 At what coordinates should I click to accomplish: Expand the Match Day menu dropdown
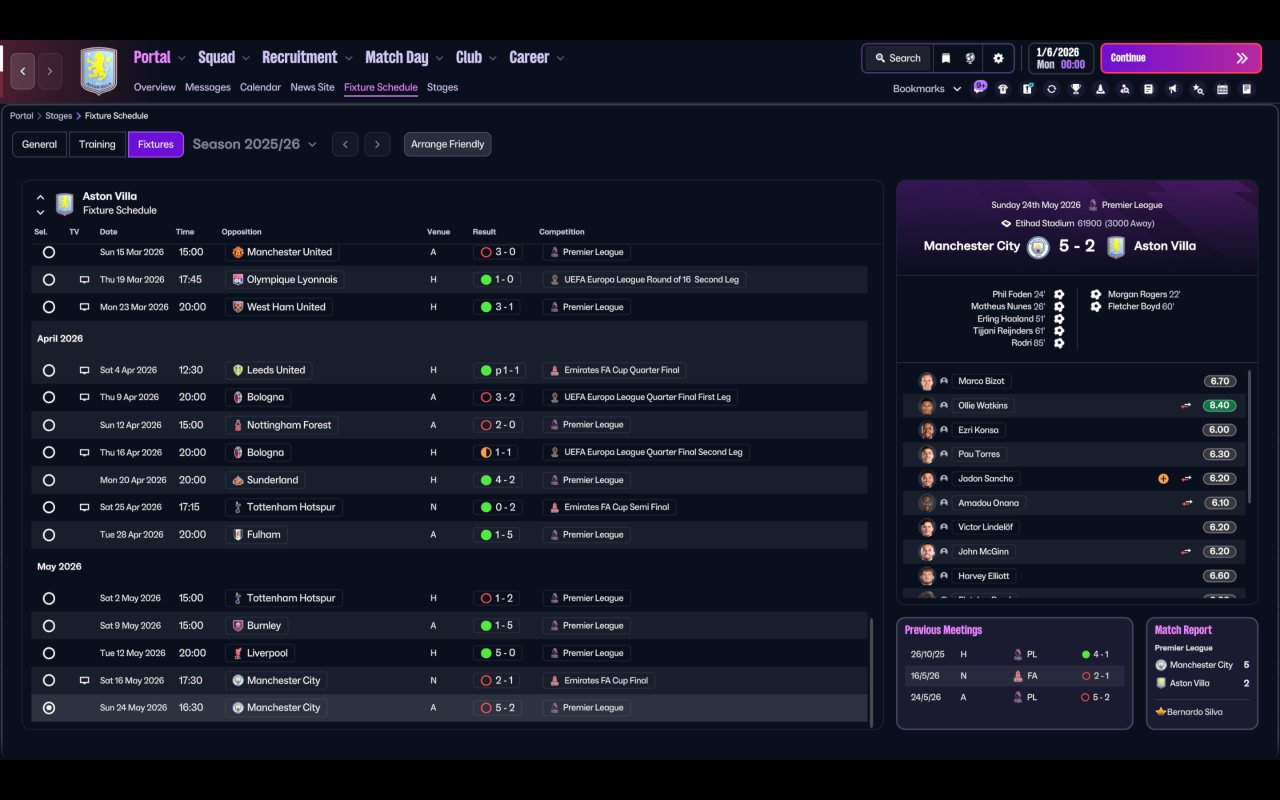click(x=440, y=58)
